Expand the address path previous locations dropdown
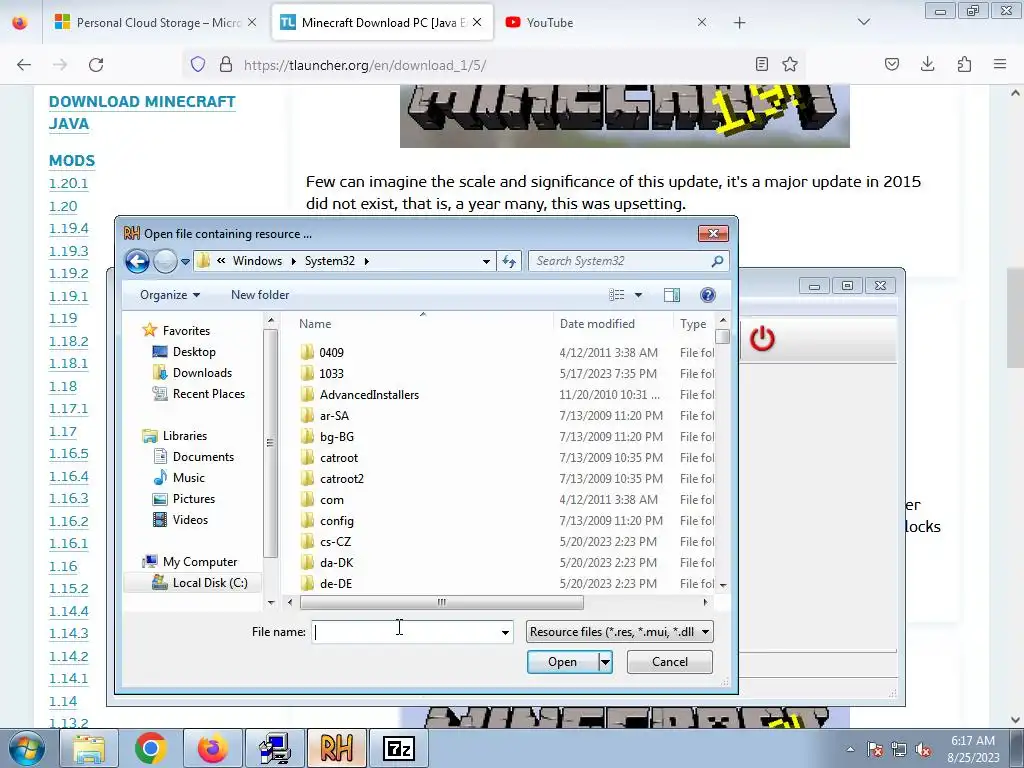The height and width of the screenshot is (768, 1024). coord(486,261)
